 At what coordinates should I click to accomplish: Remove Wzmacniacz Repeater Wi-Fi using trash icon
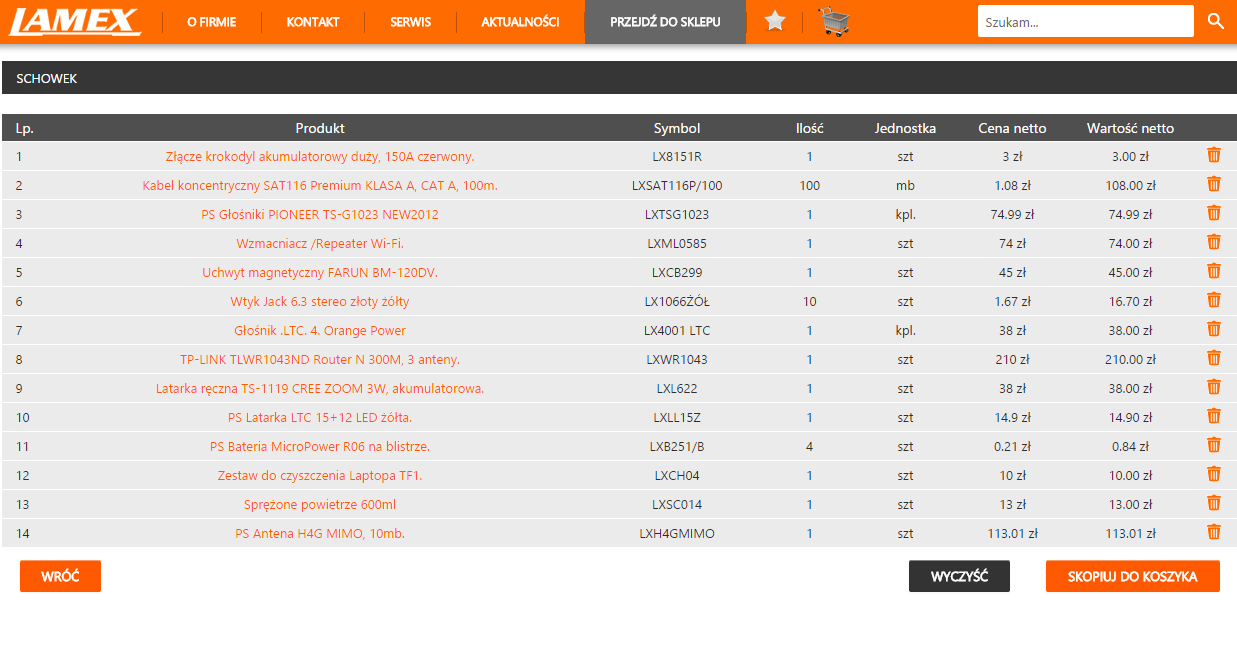[x=1214, y=242]
